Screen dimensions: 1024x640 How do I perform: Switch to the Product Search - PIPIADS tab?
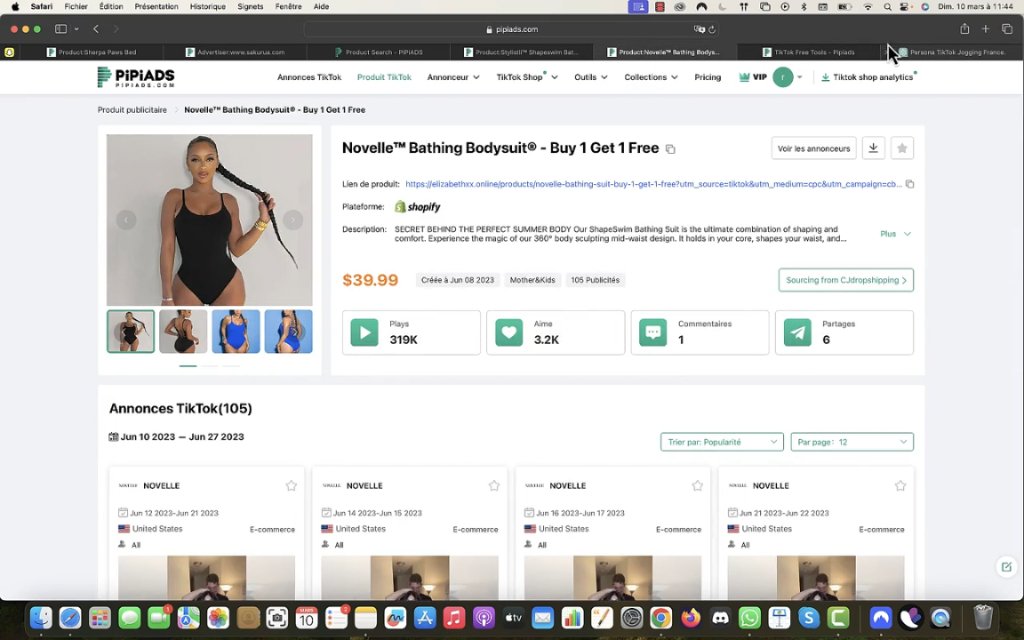(x=378, y=52)
